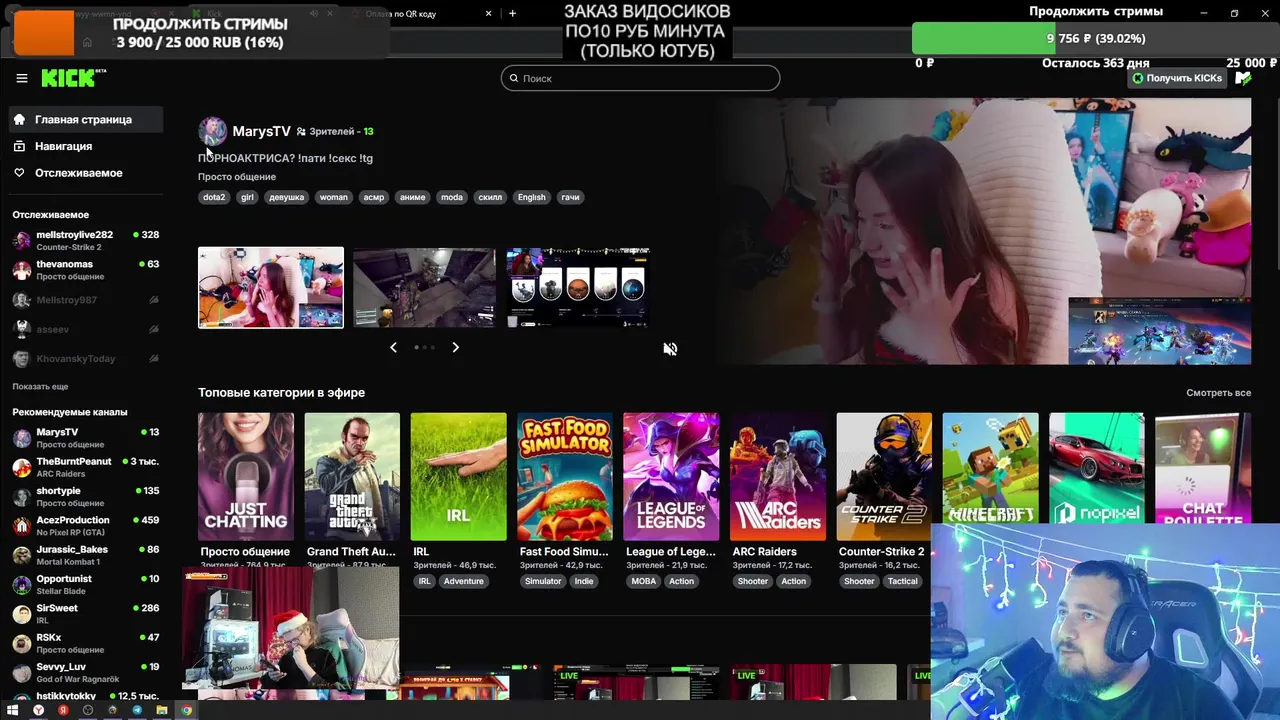The width and height of the screenshot is (1280, 720).
Task: Open the hamburger sidebar menu
Action: point(22,78)
